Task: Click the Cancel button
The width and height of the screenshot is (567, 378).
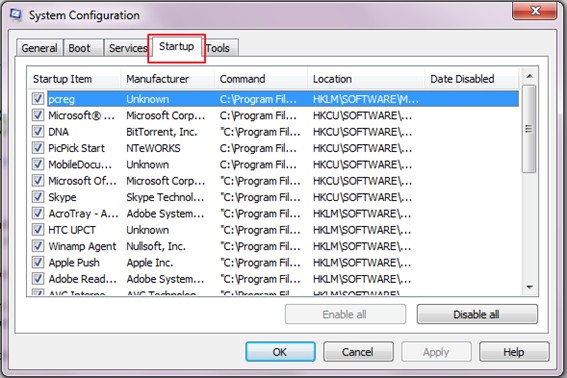Action: pyautogui.click(x=358, y=352)
